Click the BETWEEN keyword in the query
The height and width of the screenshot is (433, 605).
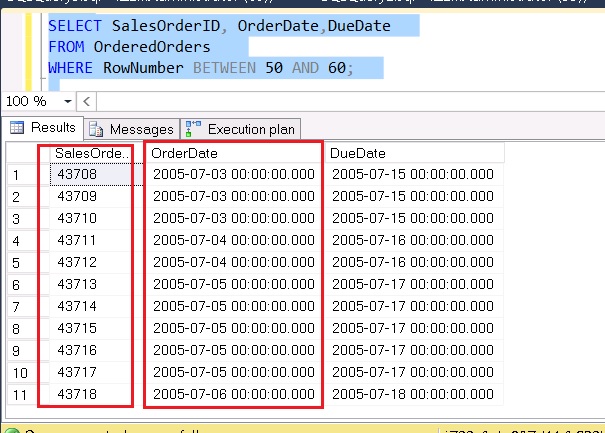[224, 68]
